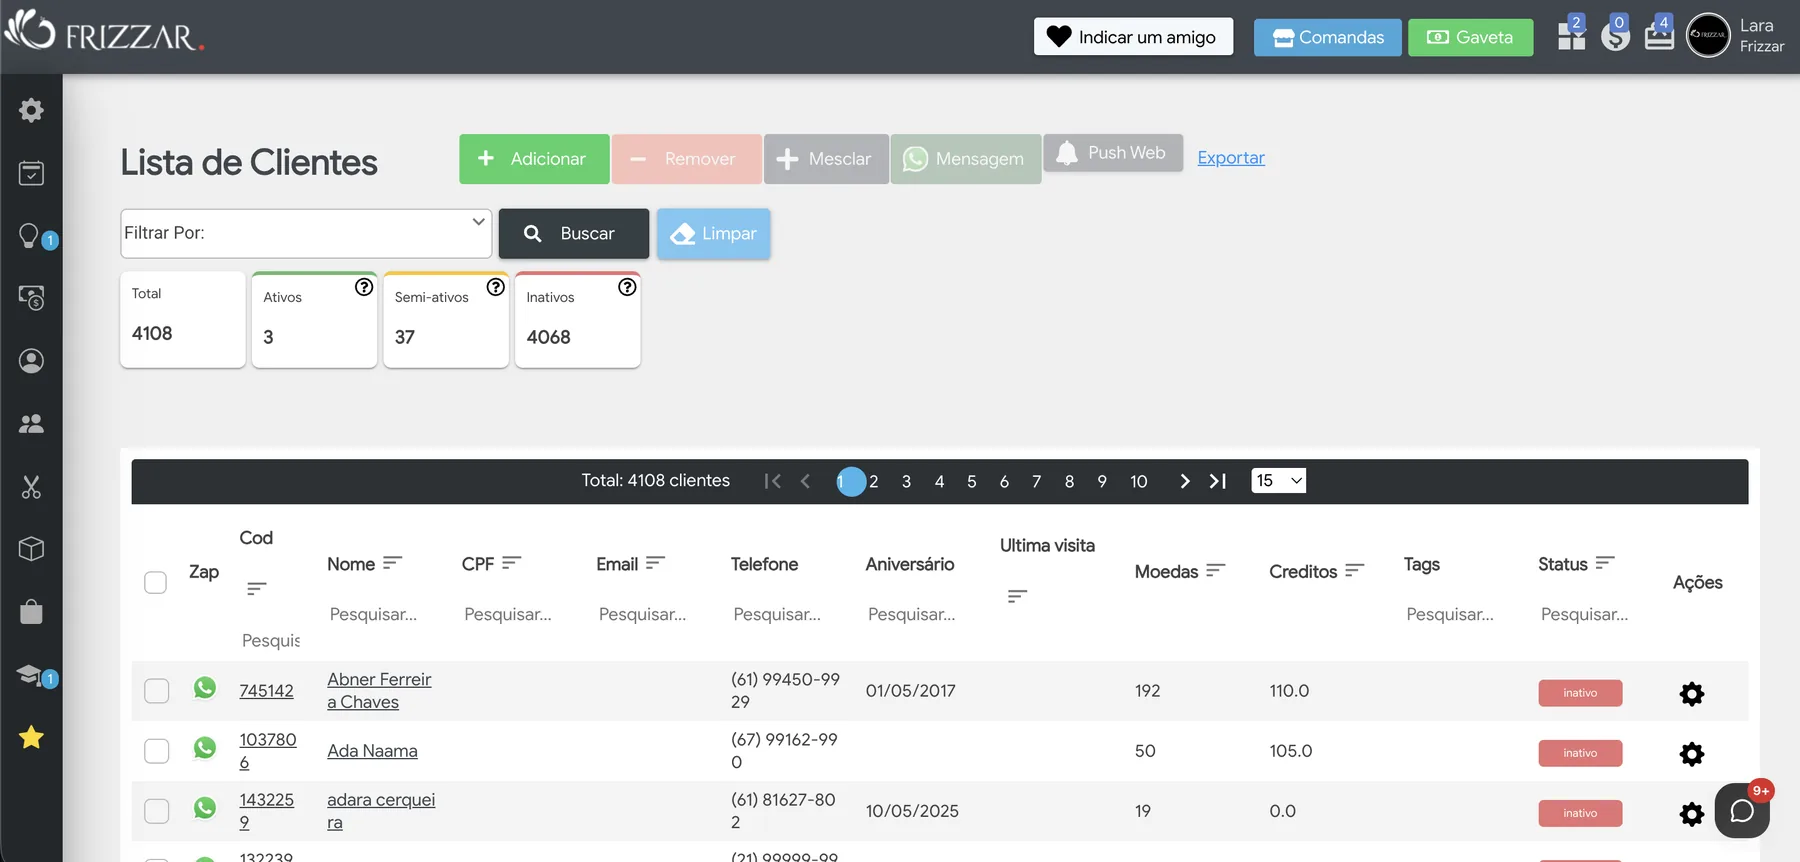Toggle the select-all clients checkbox

click(x=155, y=582)
